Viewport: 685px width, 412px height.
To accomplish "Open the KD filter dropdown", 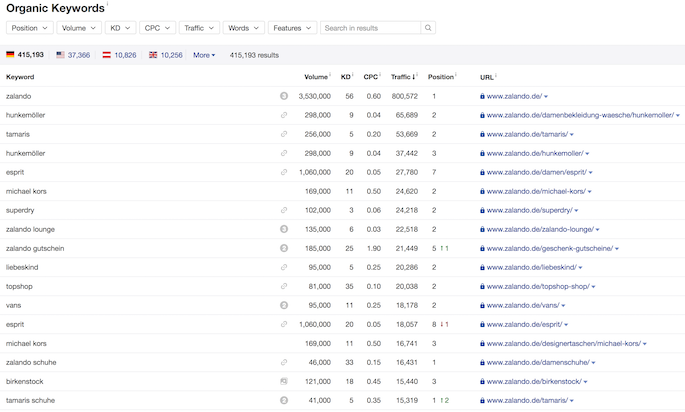I will coord(121,28).
